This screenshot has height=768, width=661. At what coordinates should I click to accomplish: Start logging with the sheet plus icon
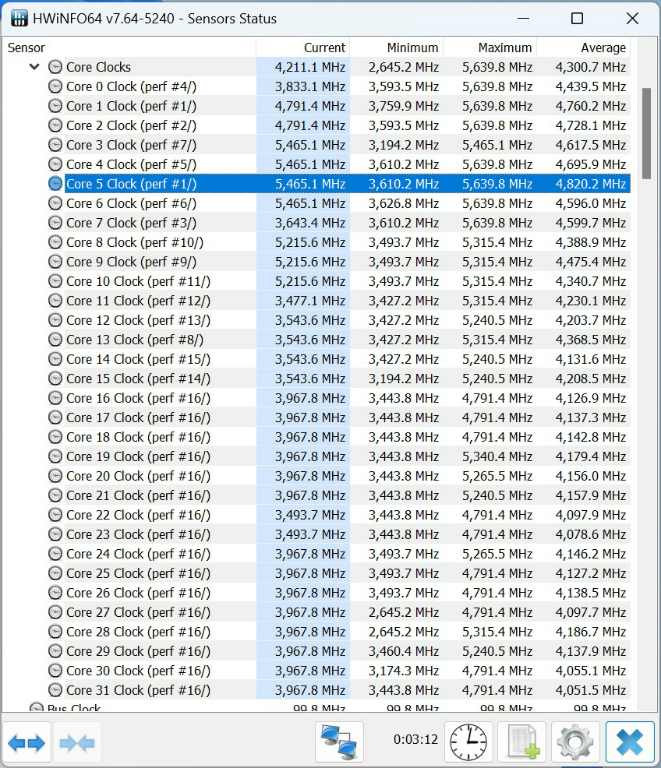(522, 742)
